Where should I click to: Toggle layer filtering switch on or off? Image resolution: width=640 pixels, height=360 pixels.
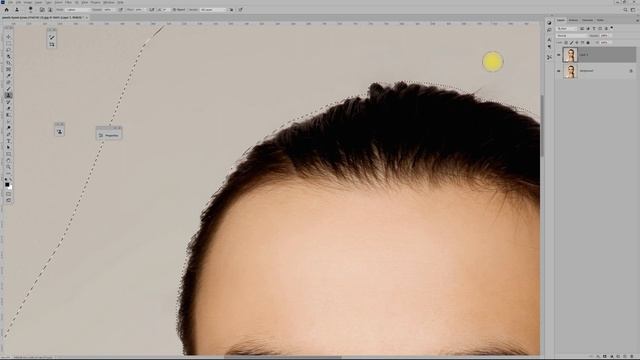coord(612,27)
